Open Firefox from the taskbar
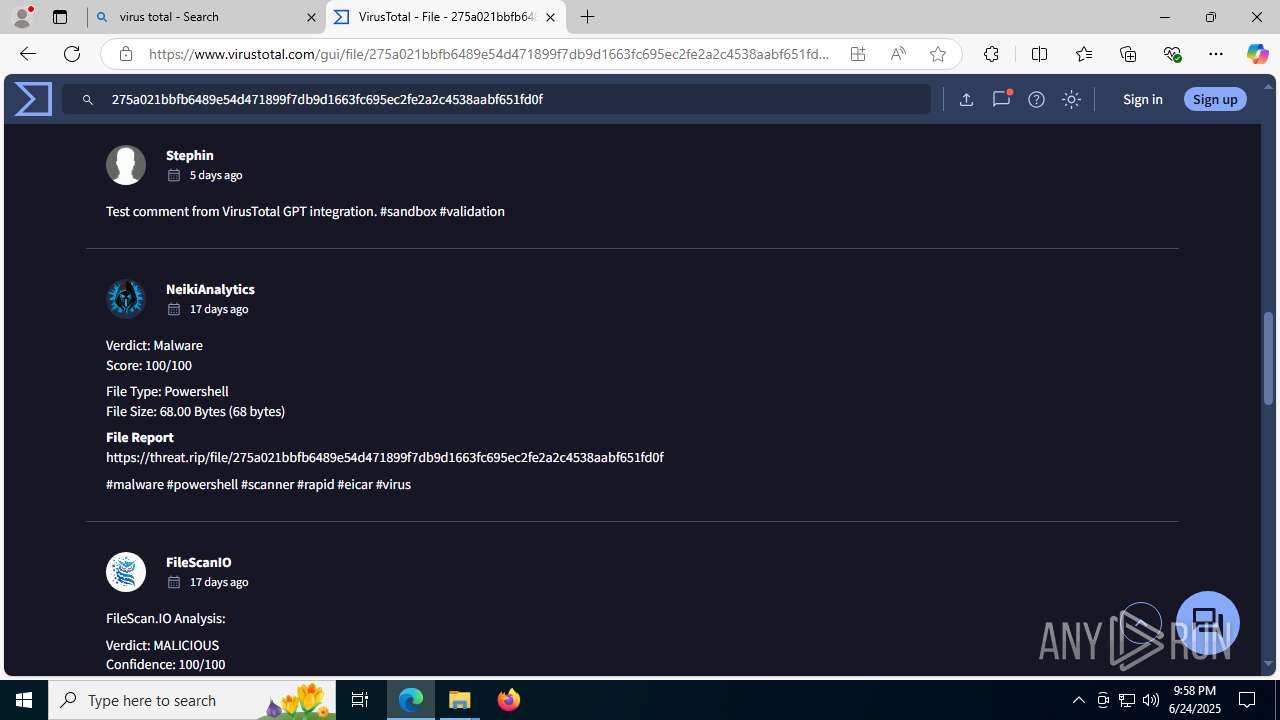The width and height of the screenshot is (1280, 720). click(x=509, y=700)
